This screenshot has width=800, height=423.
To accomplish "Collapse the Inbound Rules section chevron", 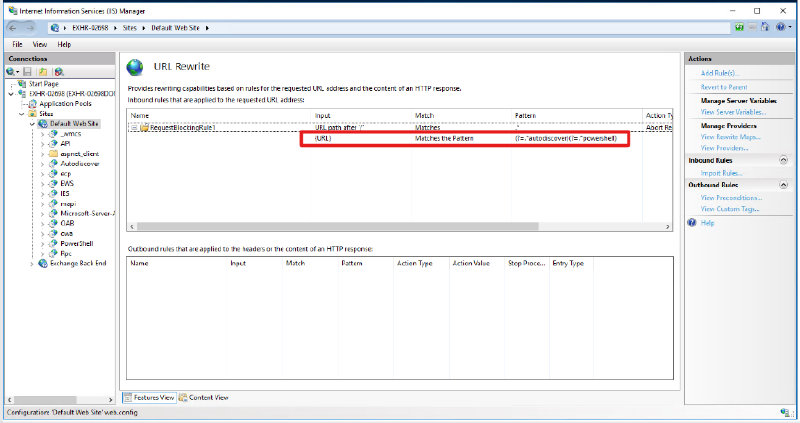I will click(782, 160).
